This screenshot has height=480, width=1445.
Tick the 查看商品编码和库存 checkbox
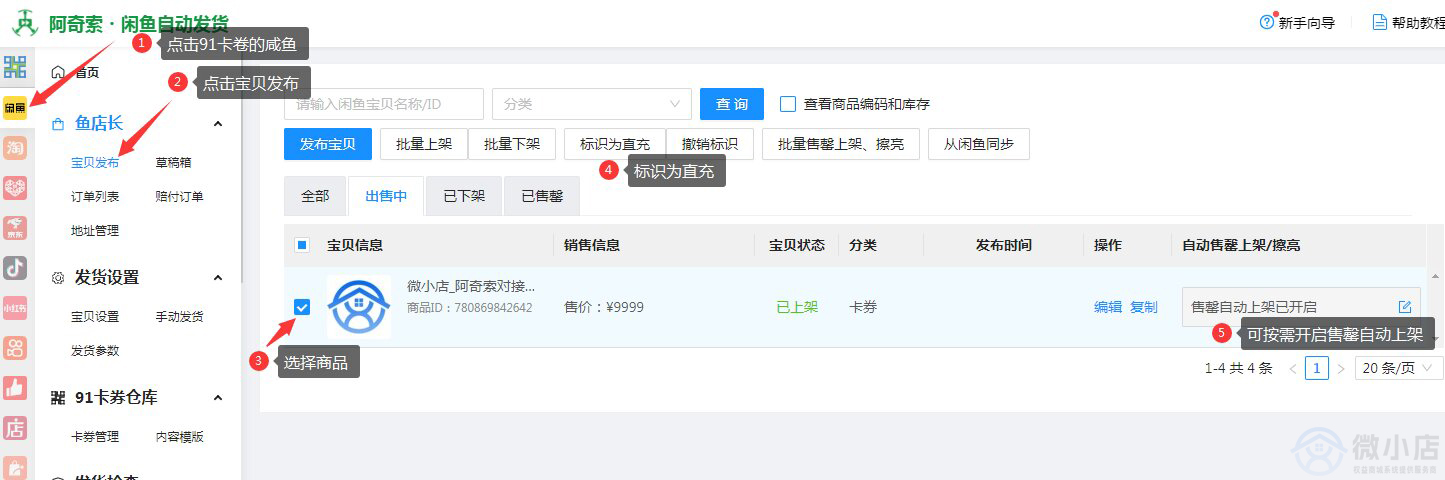click(x=788, y=104)
